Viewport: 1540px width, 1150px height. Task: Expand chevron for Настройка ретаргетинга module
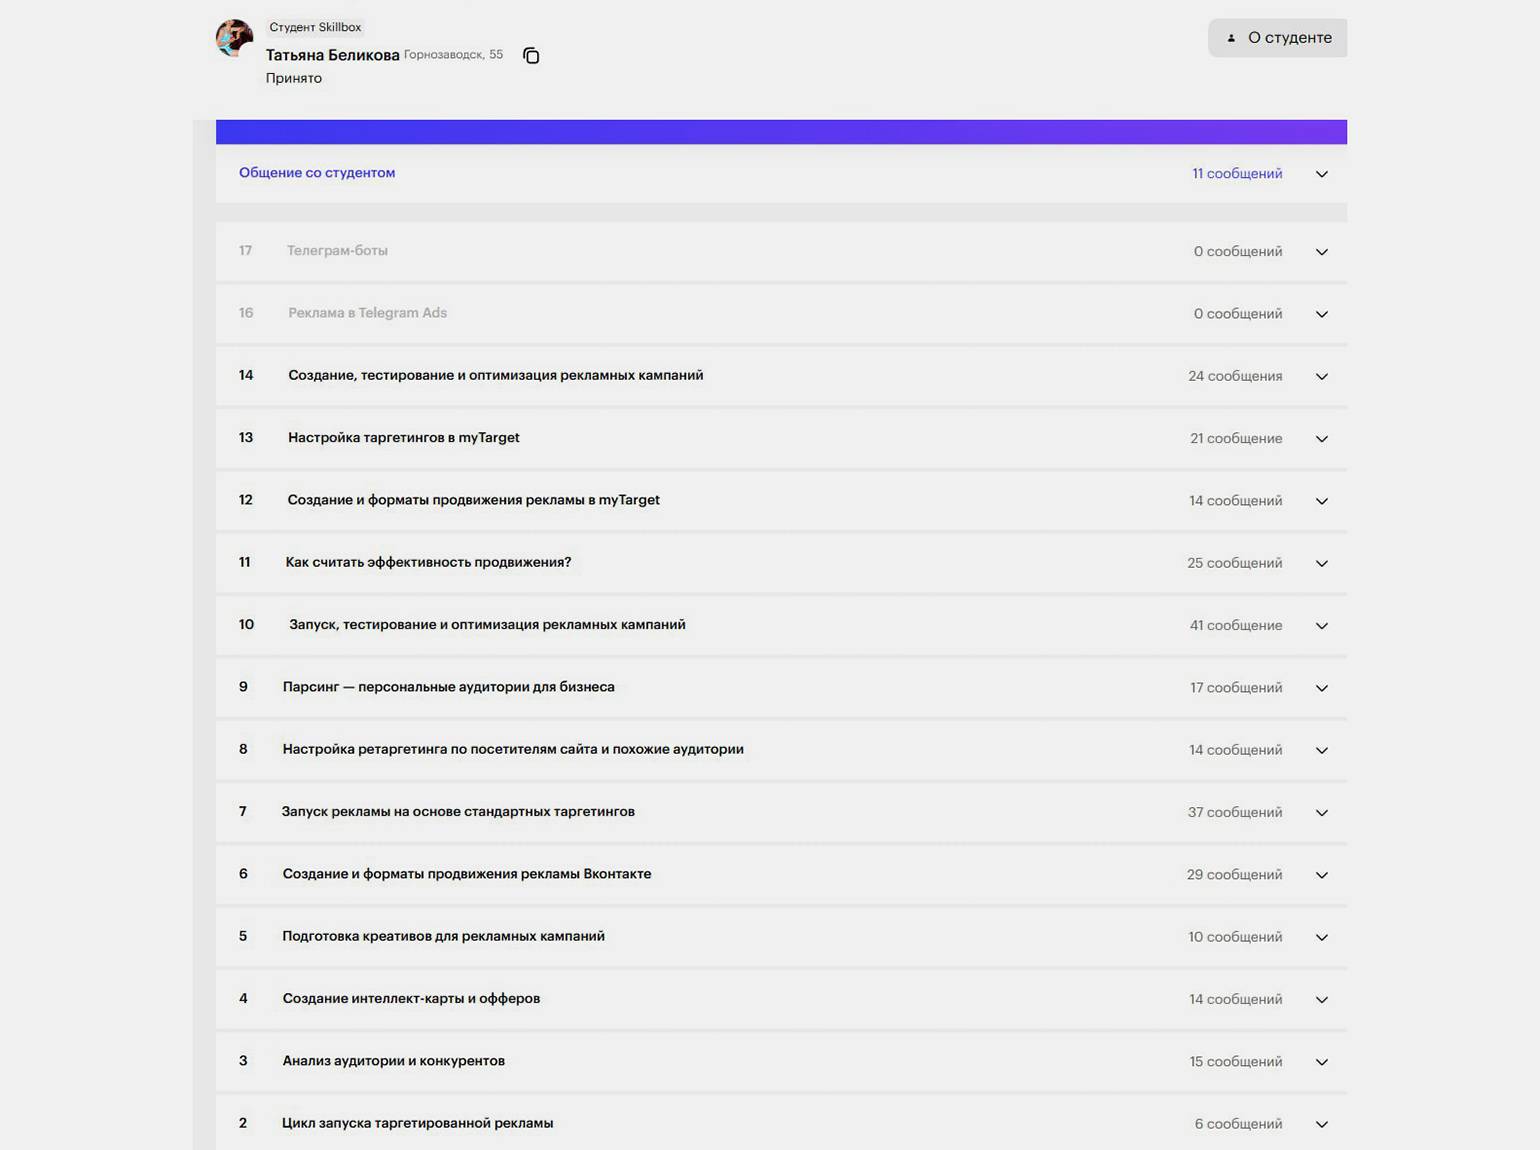(x=1321, y=750)
